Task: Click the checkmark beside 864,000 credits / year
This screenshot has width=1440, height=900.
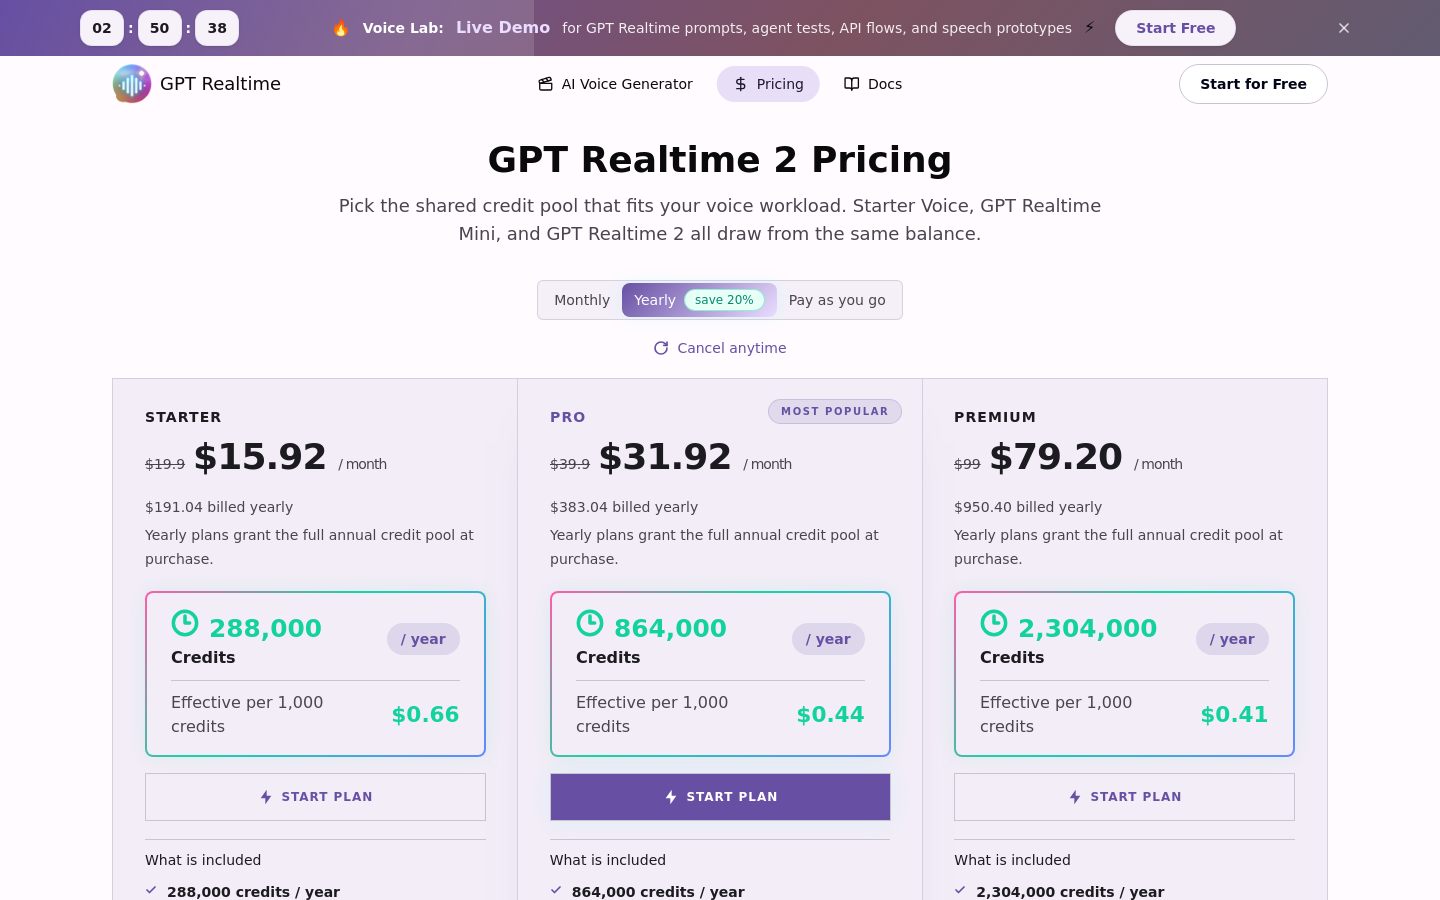Action: pos(556,890)
